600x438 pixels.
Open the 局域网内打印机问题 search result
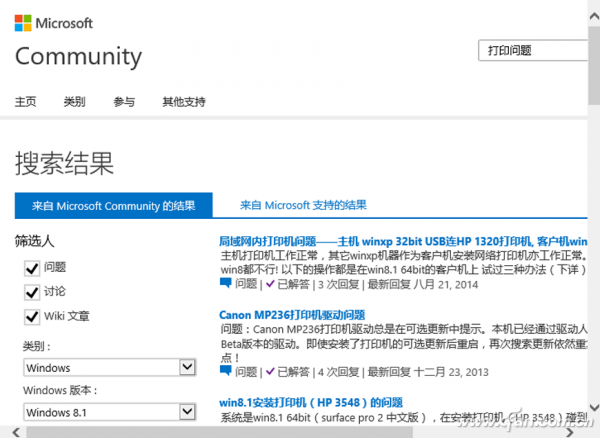pos(403,241)
